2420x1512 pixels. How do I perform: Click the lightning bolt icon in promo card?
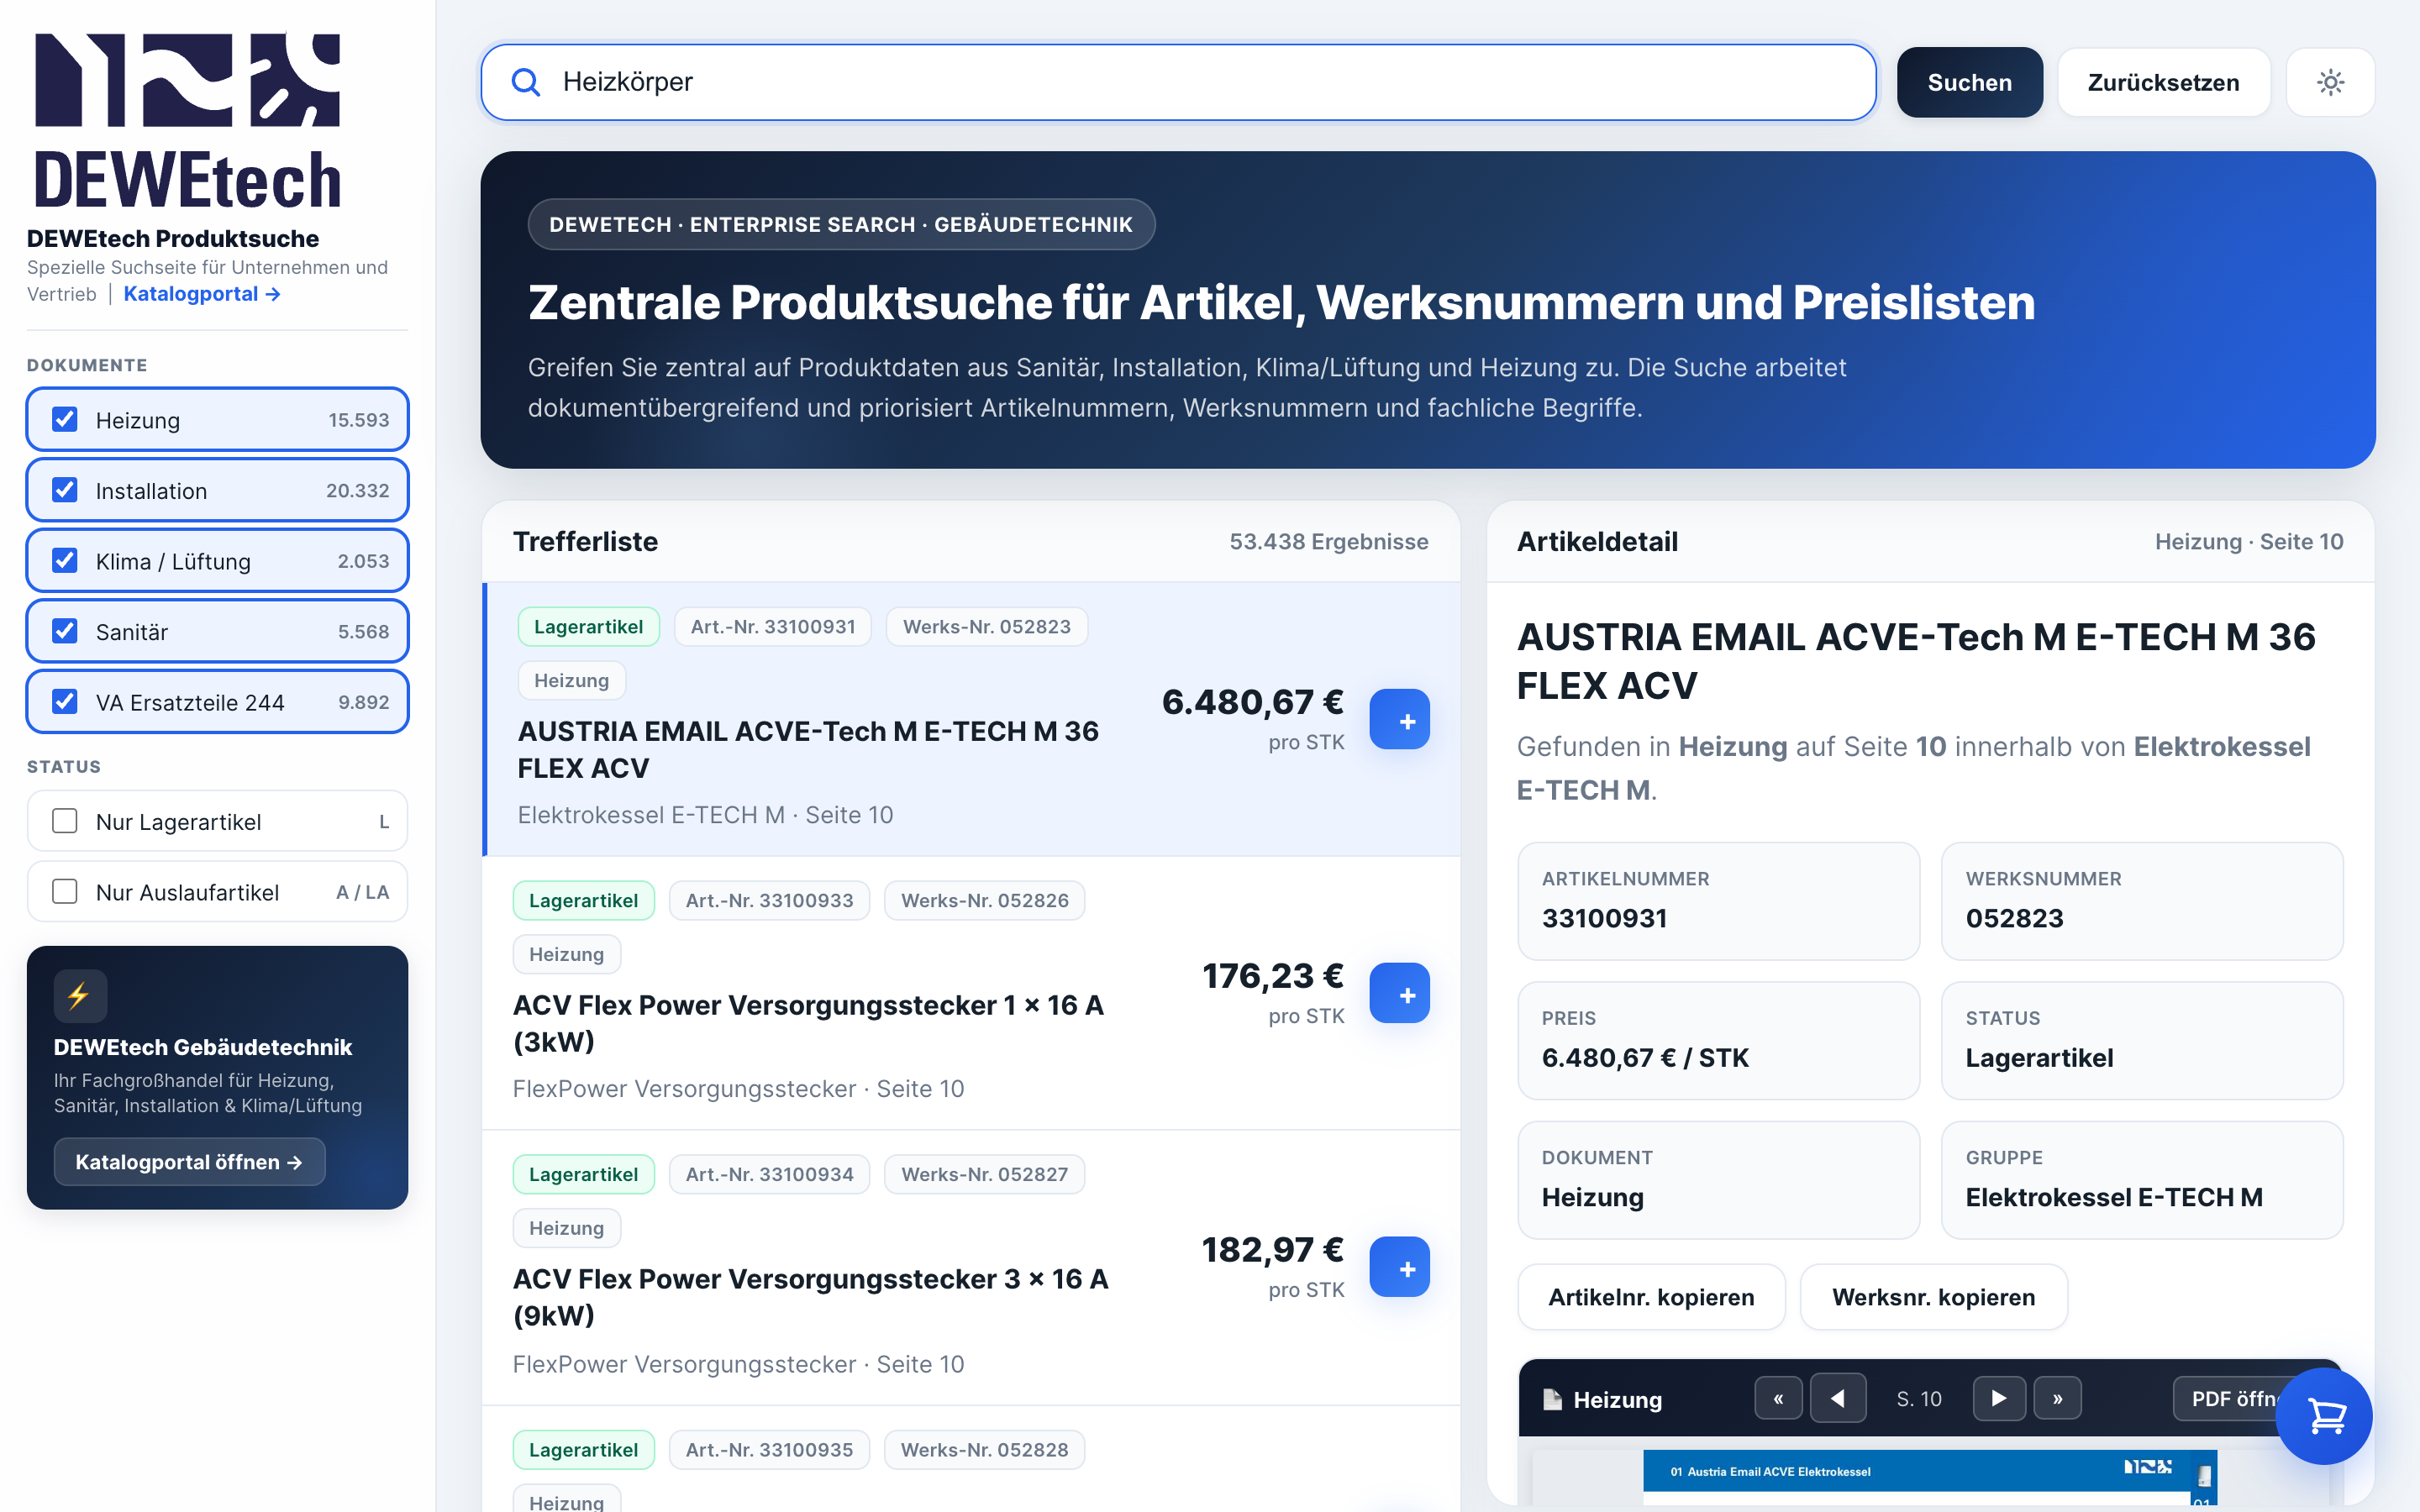[80, 995]
